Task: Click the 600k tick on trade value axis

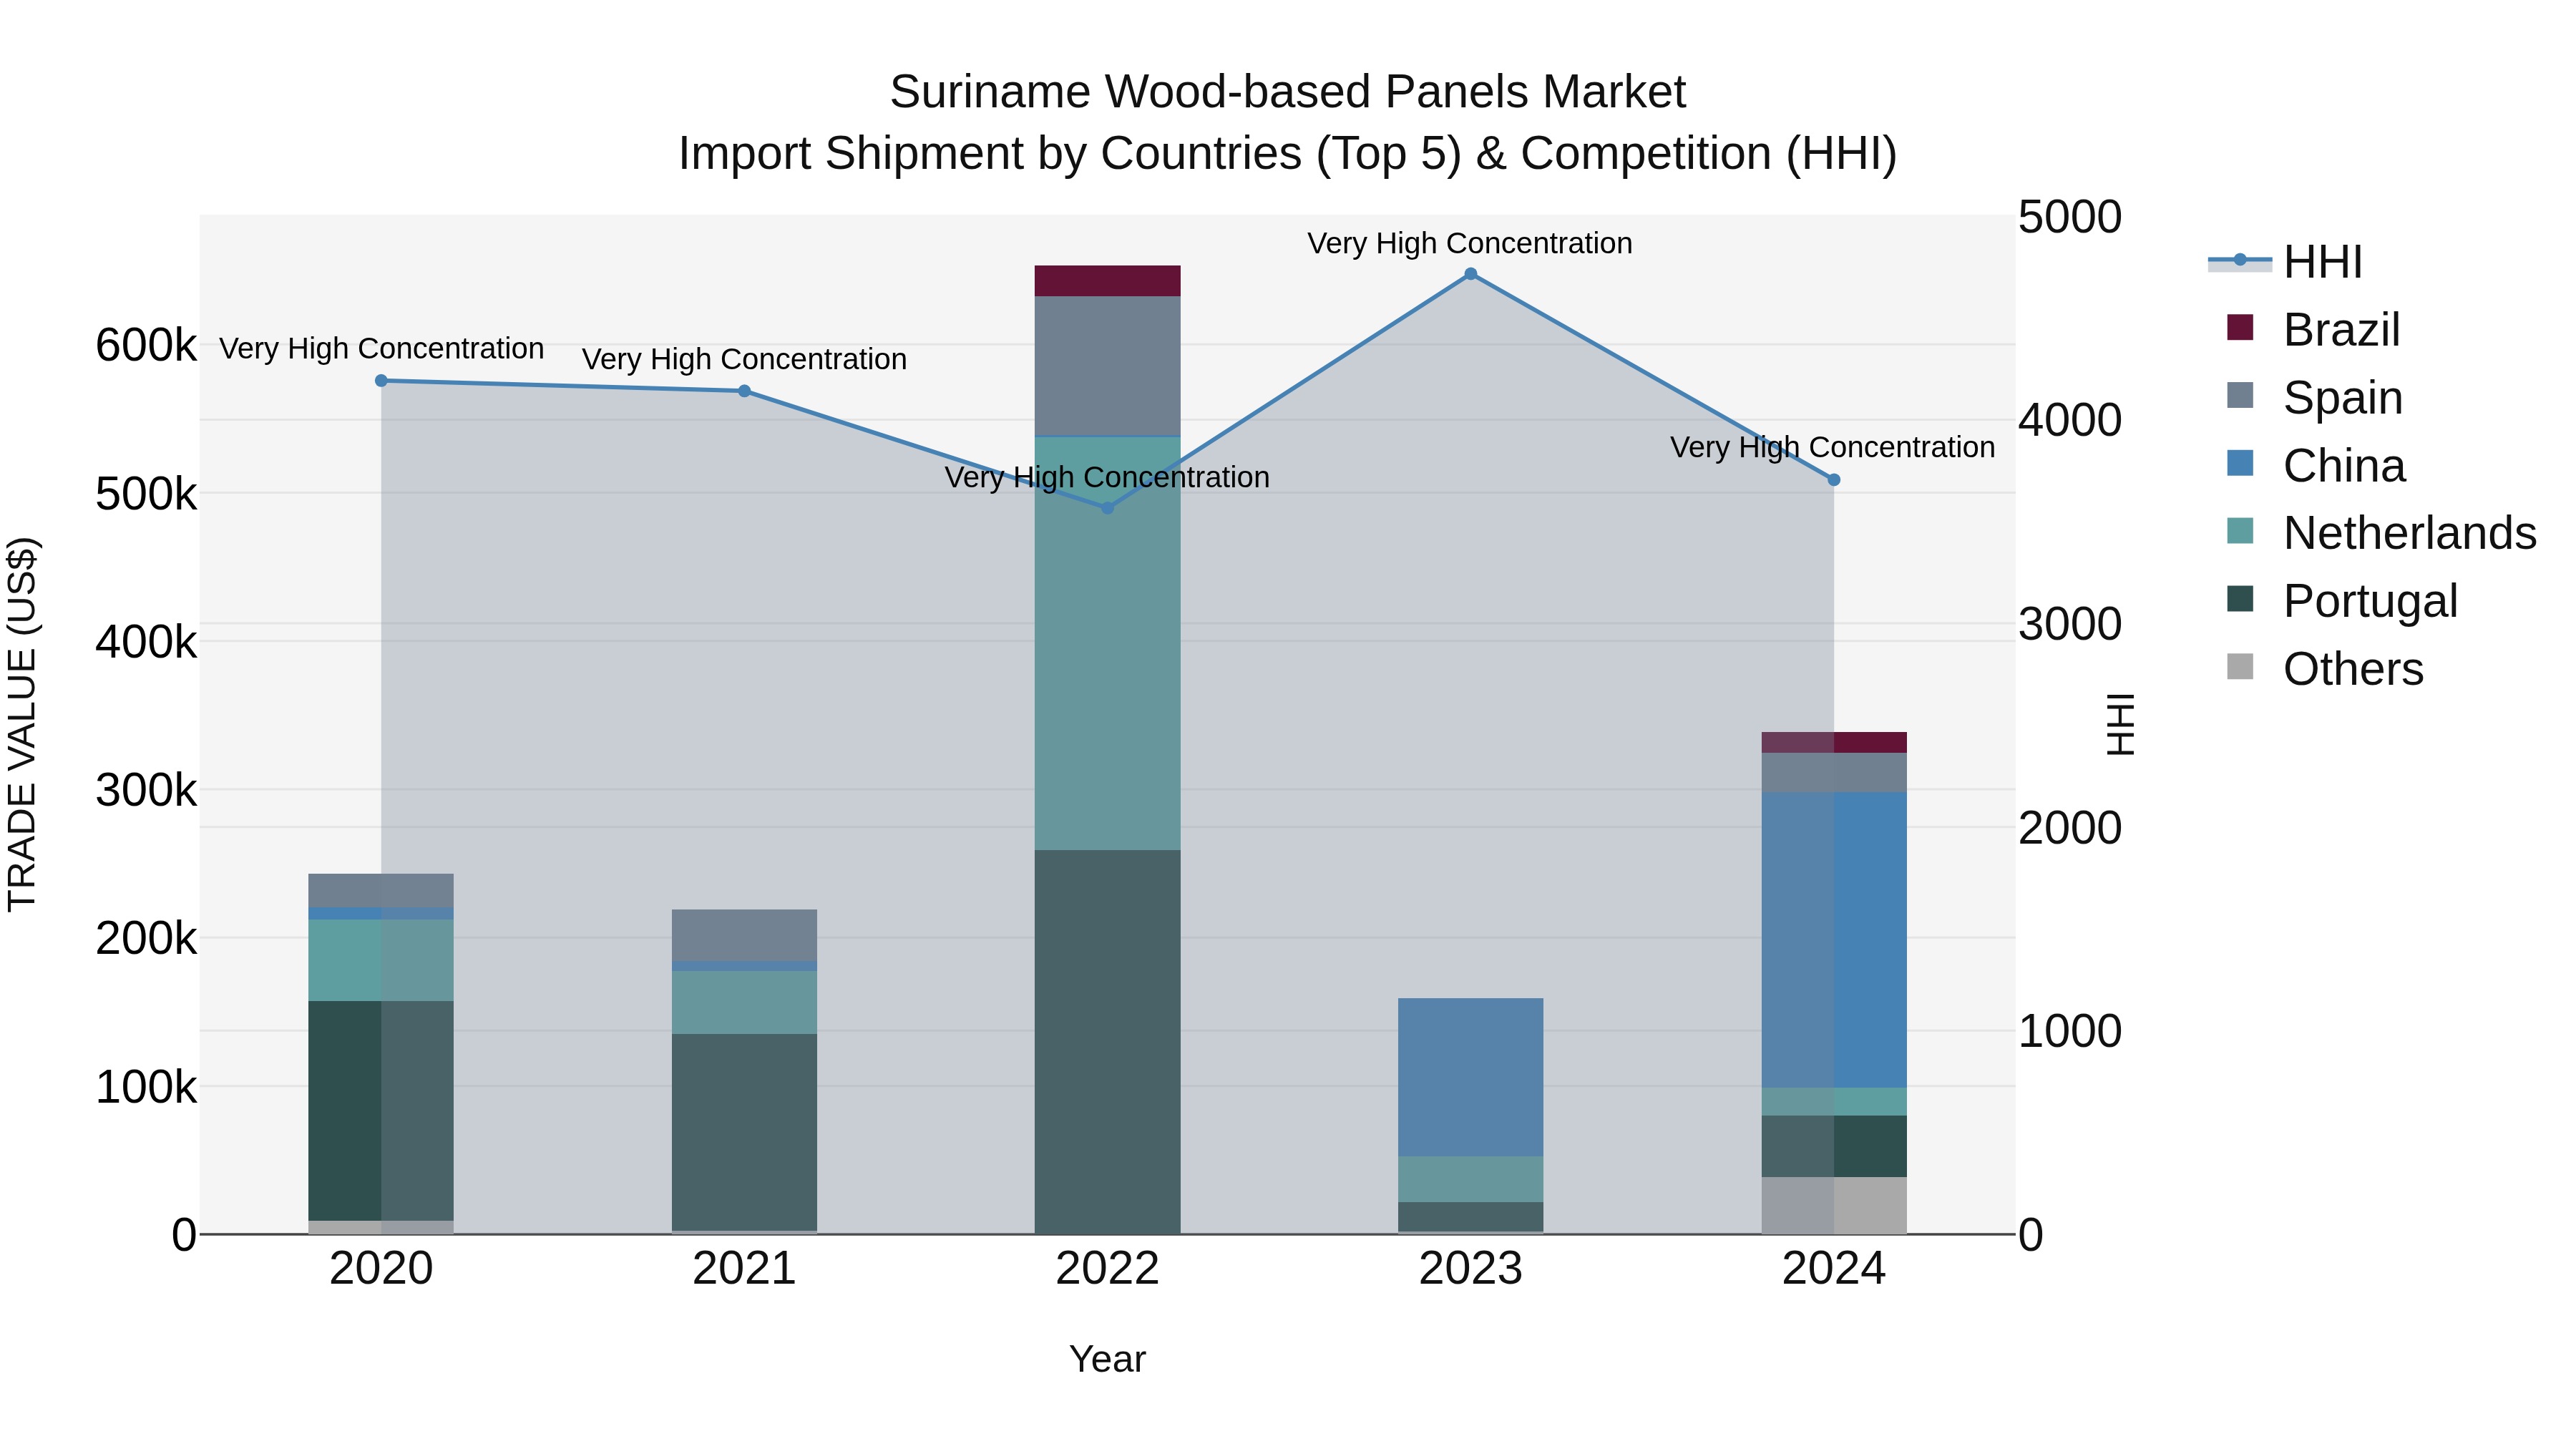Action: pyautogui.click(x=146, y=345)
